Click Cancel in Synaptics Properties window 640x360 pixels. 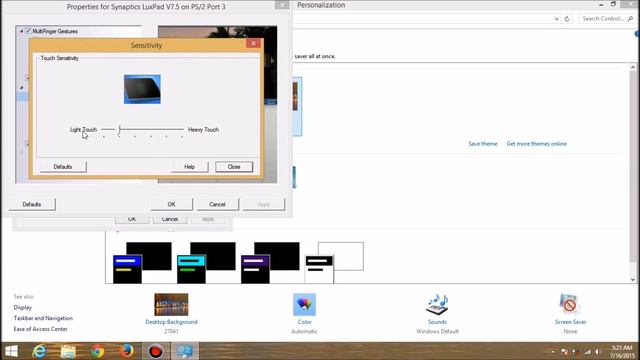point(218,204)
